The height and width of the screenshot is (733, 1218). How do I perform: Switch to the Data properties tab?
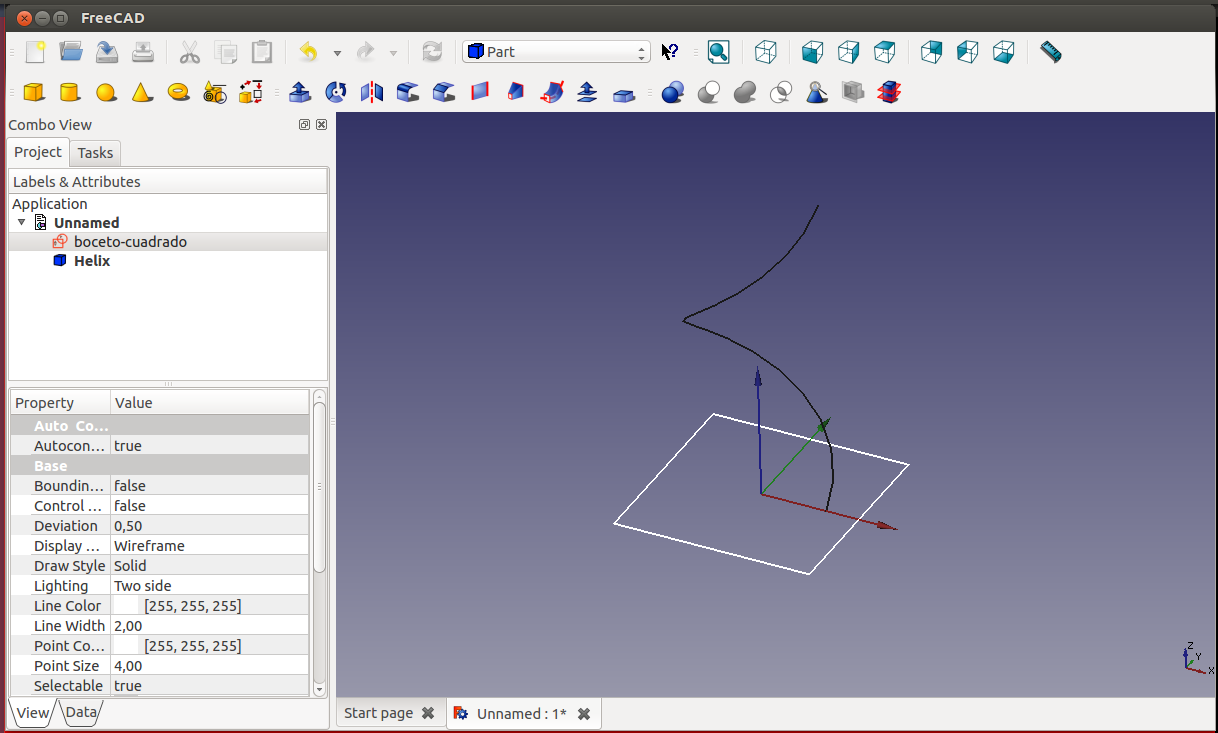coord(81,713)
